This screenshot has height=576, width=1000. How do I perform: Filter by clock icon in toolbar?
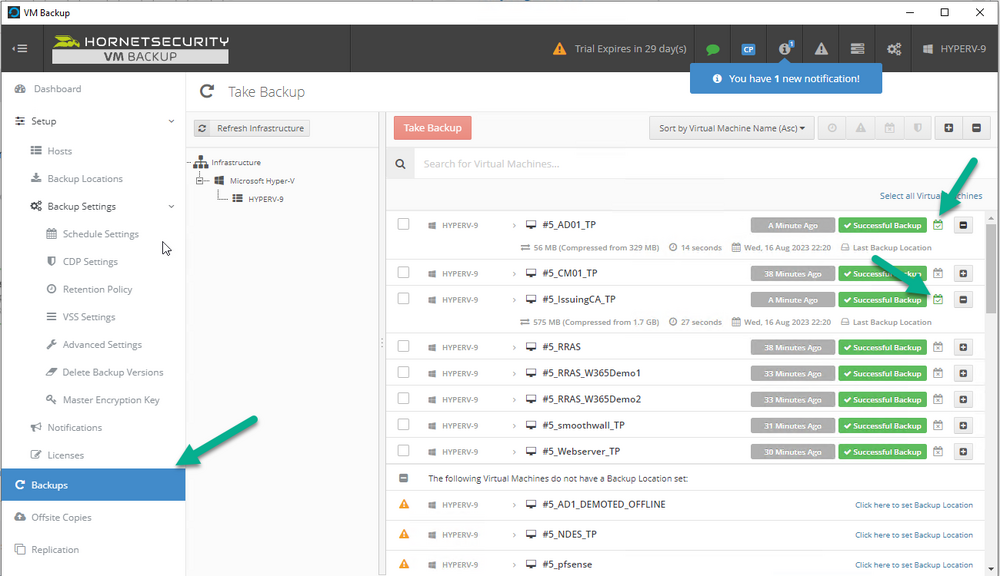tap(832, 128)
